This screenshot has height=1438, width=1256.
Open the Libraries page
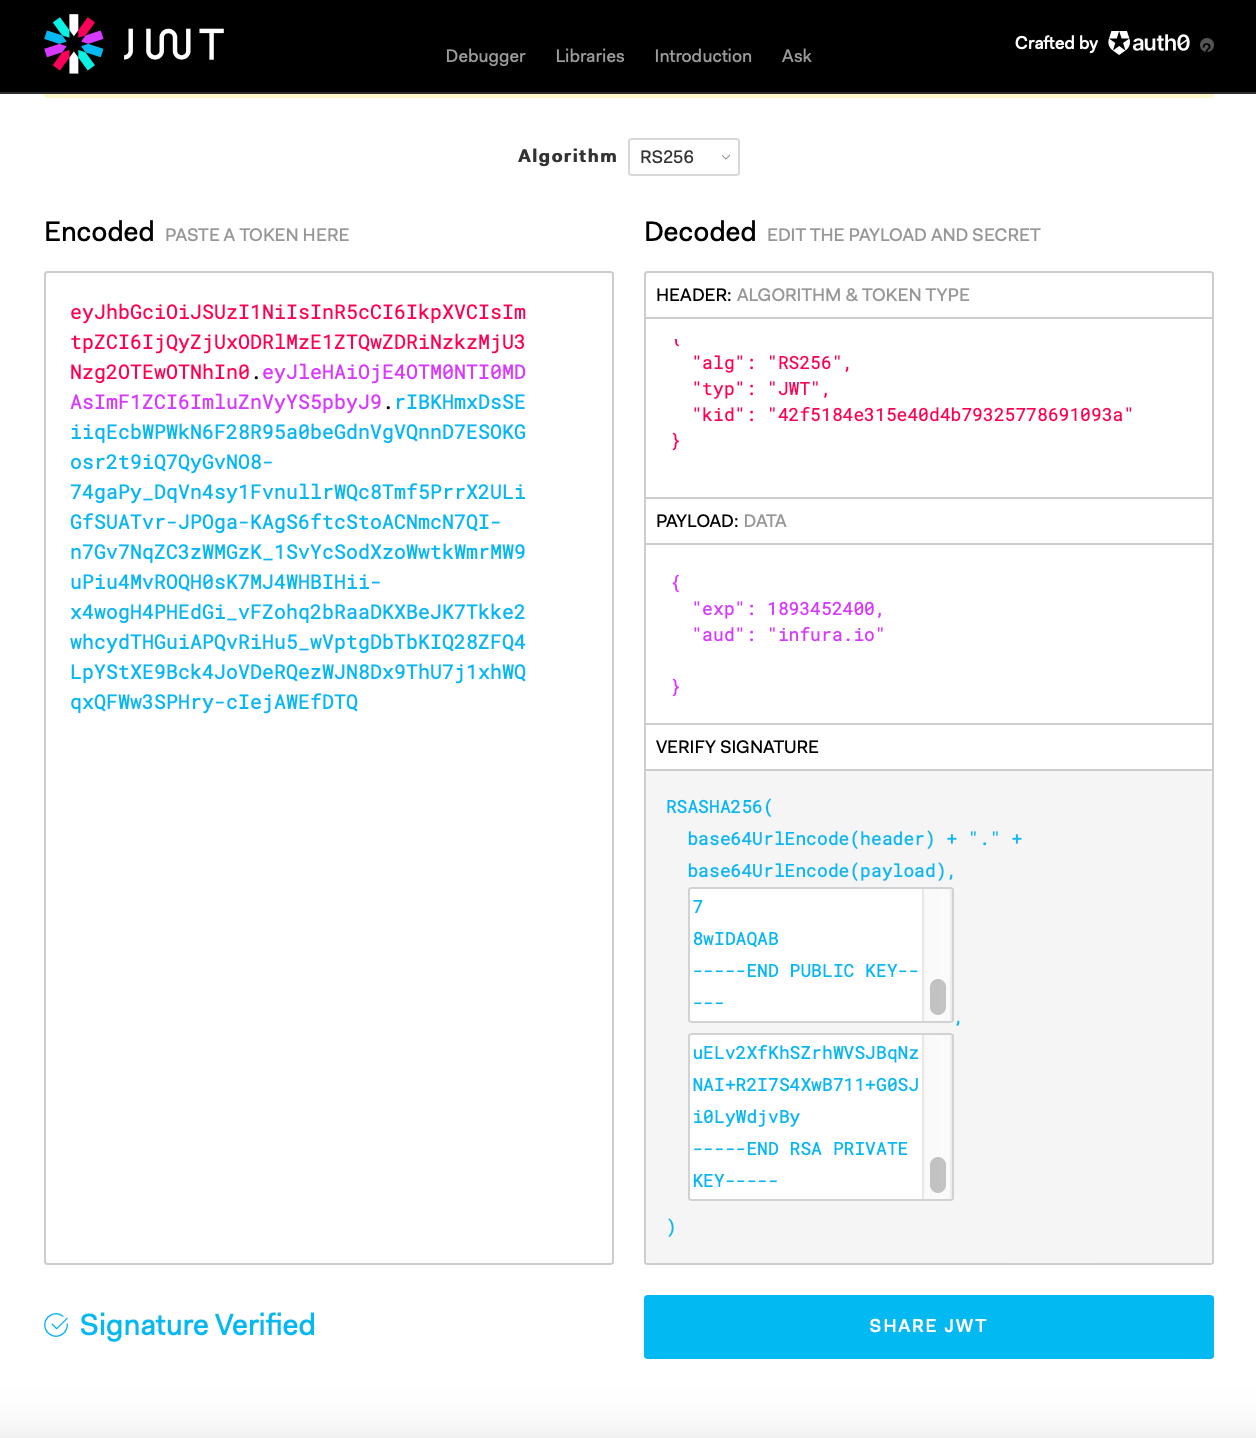point(589,57)
